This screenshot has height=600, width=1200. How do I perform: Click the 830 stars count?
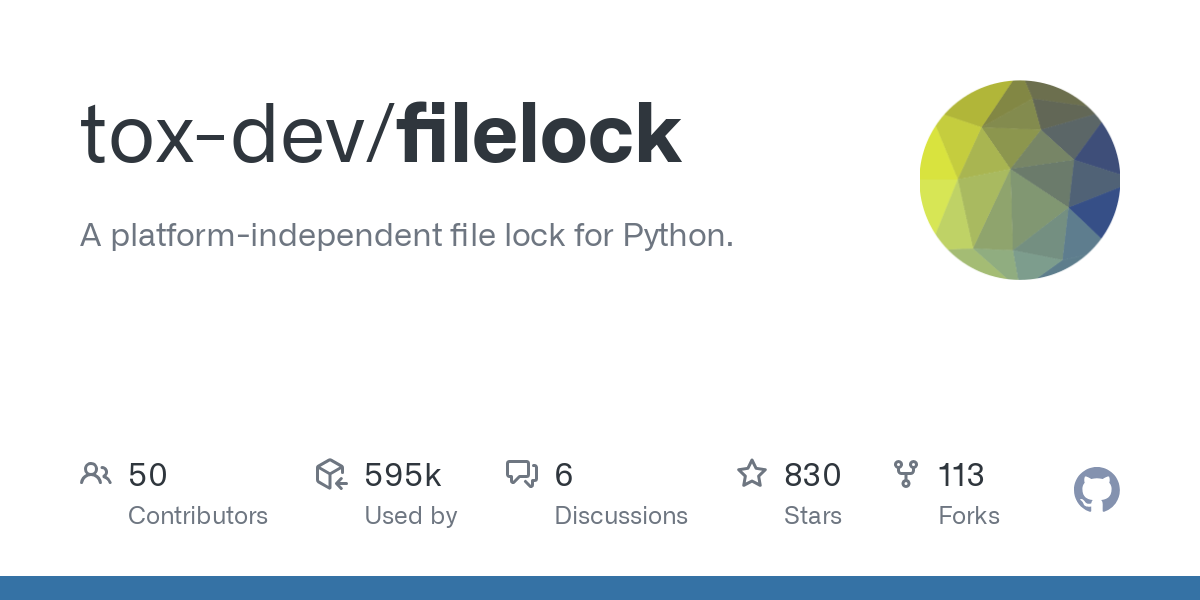813,475
